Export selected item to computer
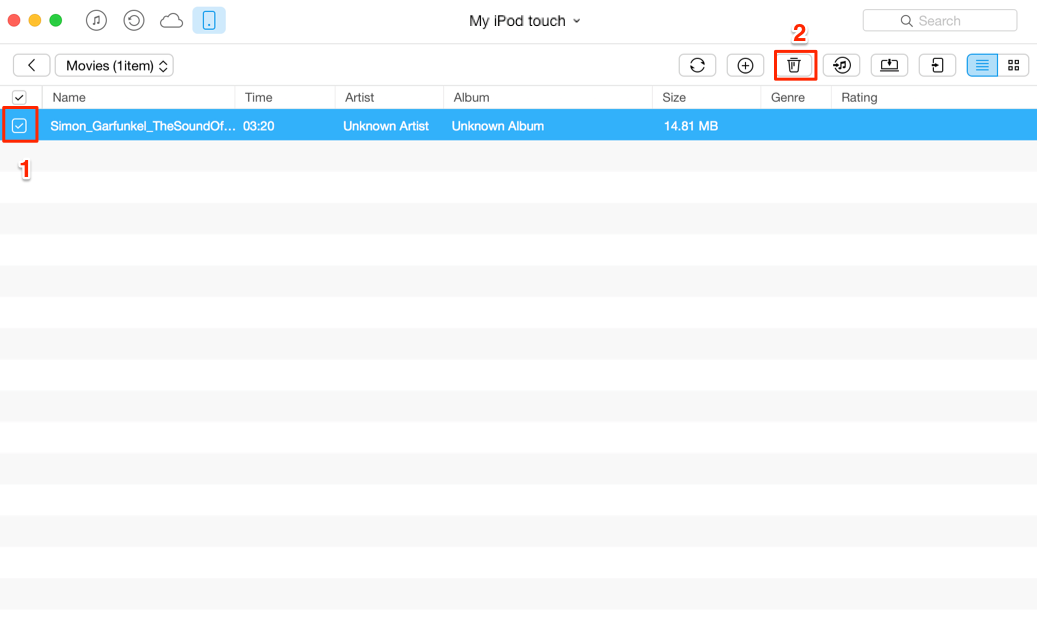This screenshot has width=1037, height=636. [x=890, y=65]
